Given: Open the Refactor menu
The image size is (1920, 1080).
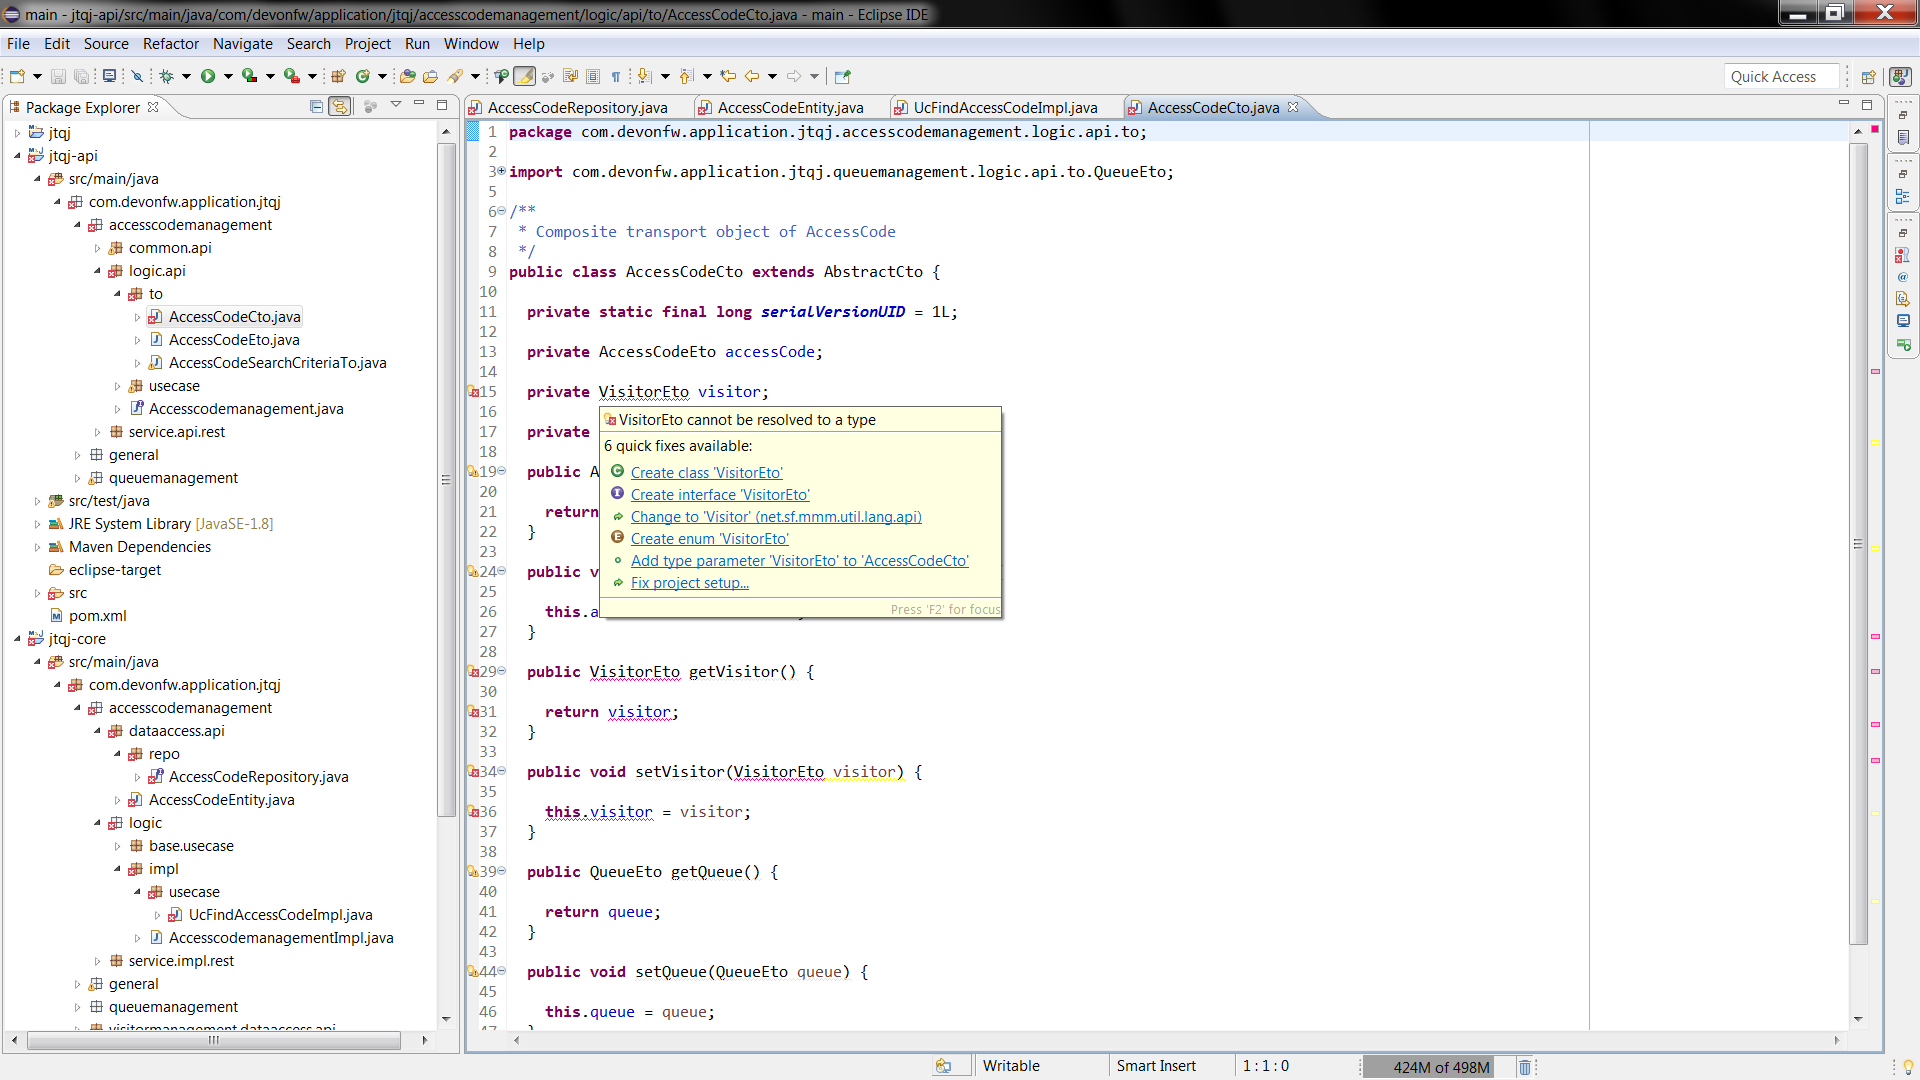Looking at the screenshot, I should point(170,44).
